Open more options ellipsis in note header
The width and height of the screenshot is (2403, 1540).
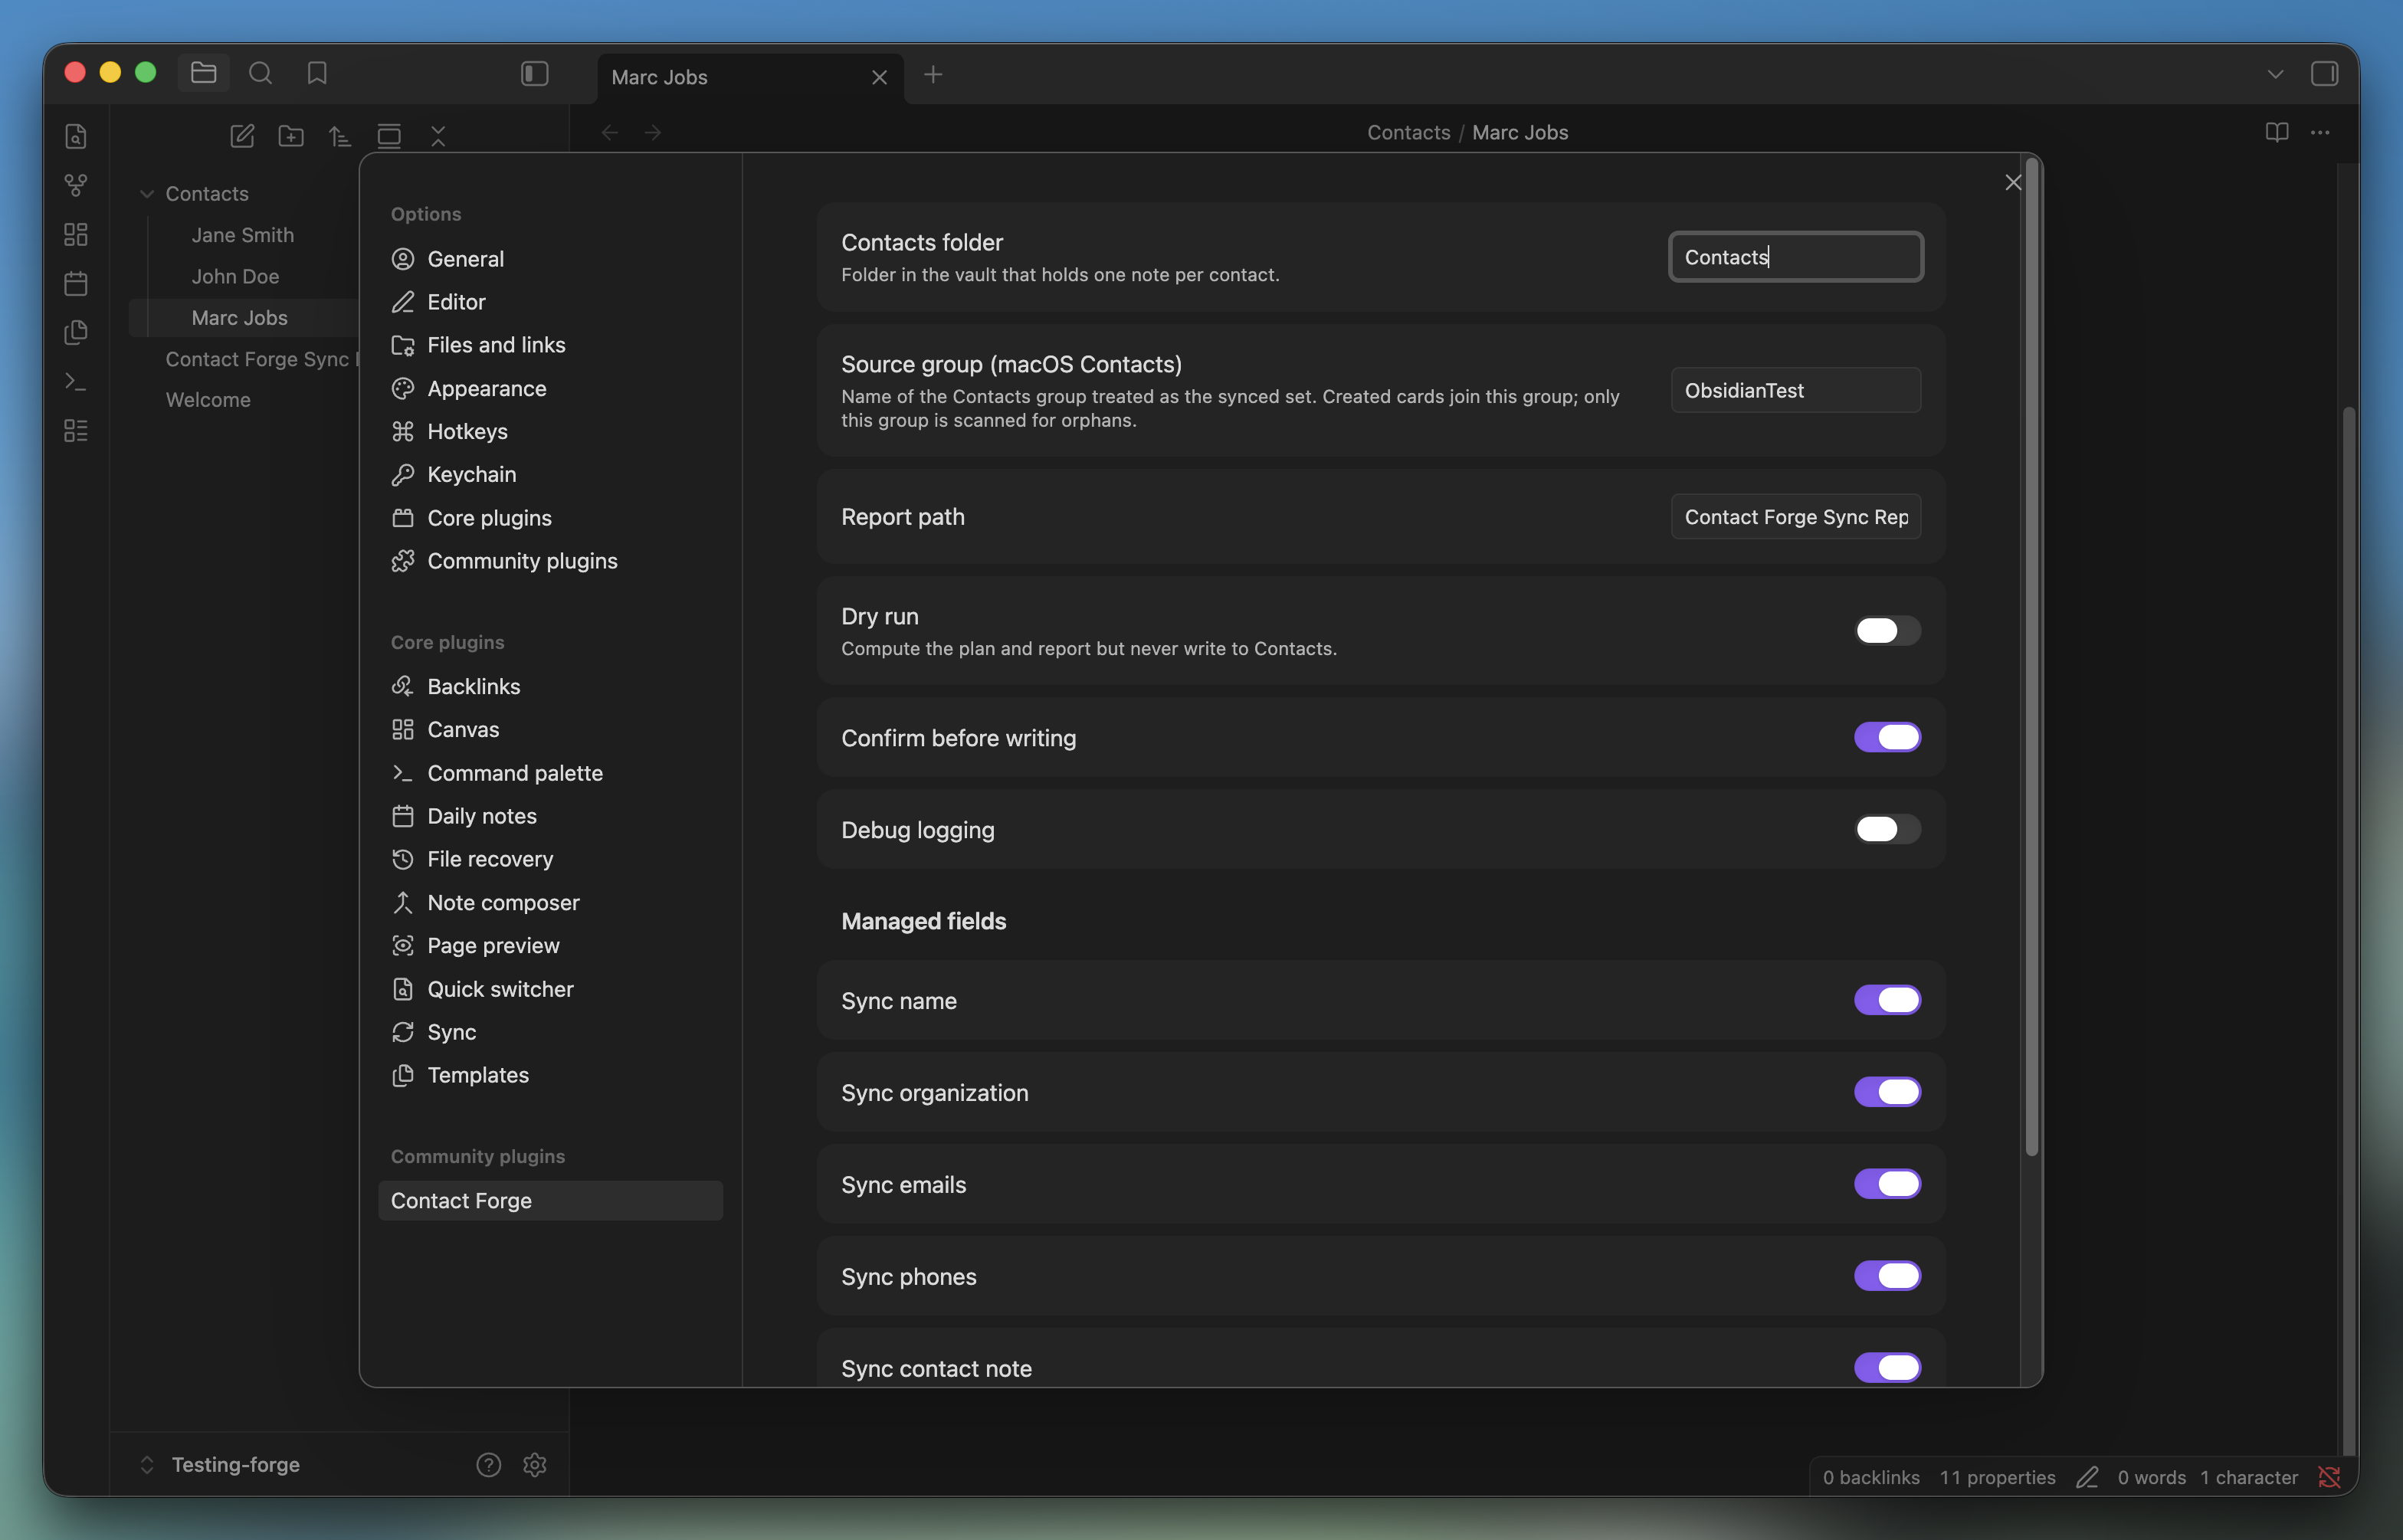point(2320,132)
